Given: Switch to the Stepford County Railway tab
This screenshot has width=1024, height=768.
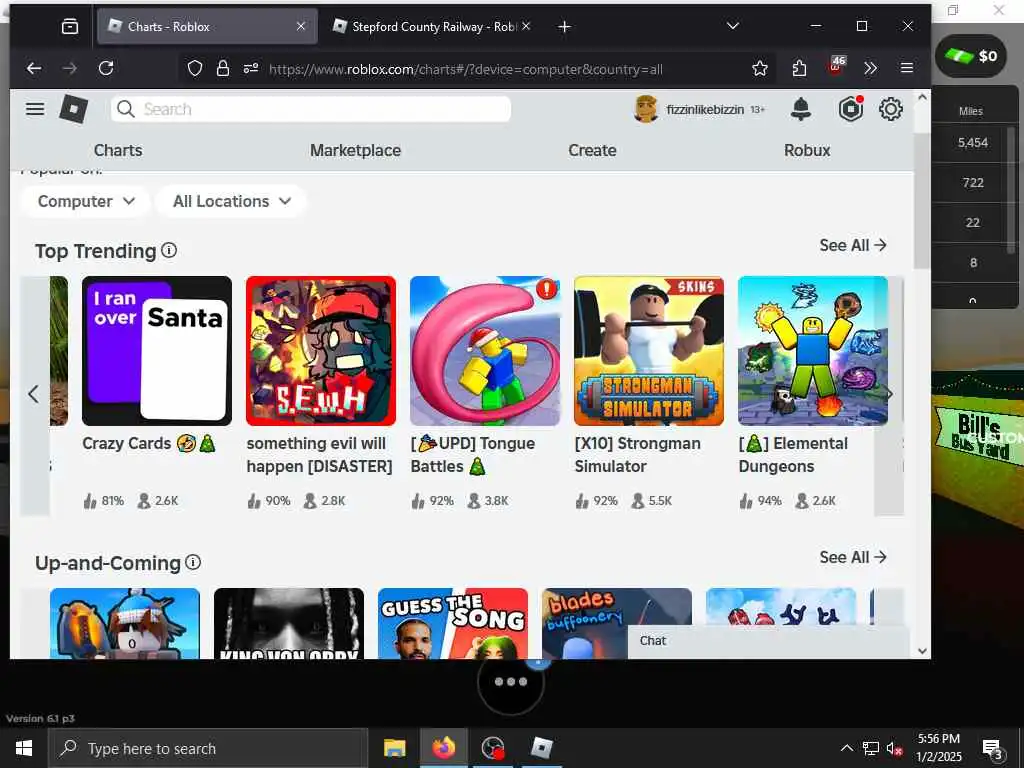Looking at the screenshot, I should (432, 26).
